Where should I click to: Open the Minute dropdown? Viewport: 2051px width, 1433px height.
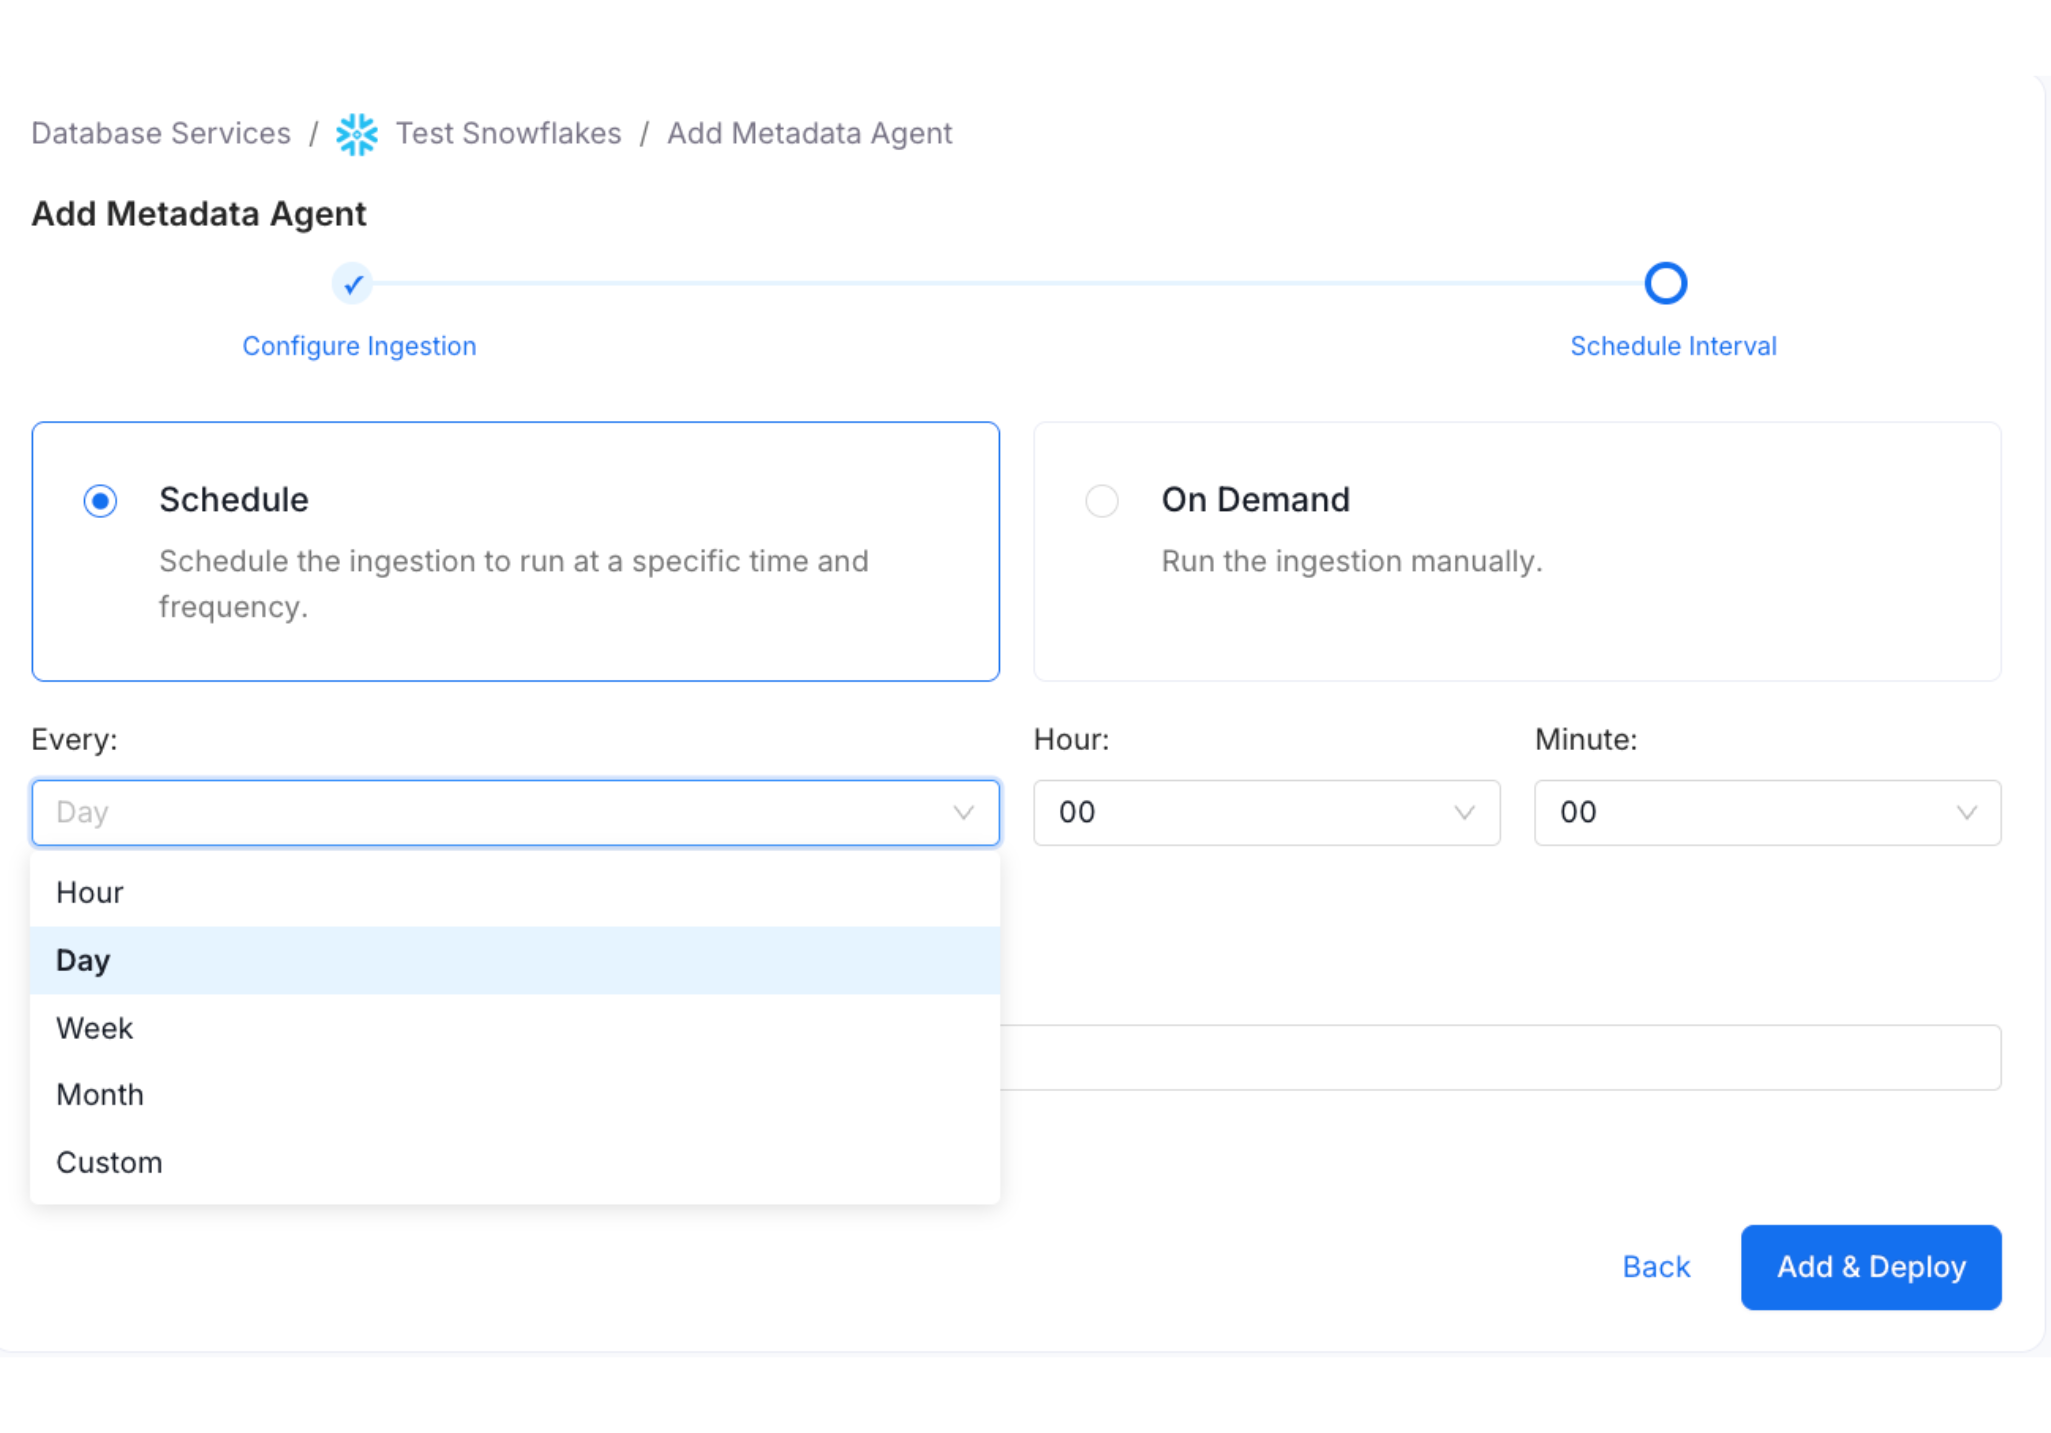[x=1766, y=812]
